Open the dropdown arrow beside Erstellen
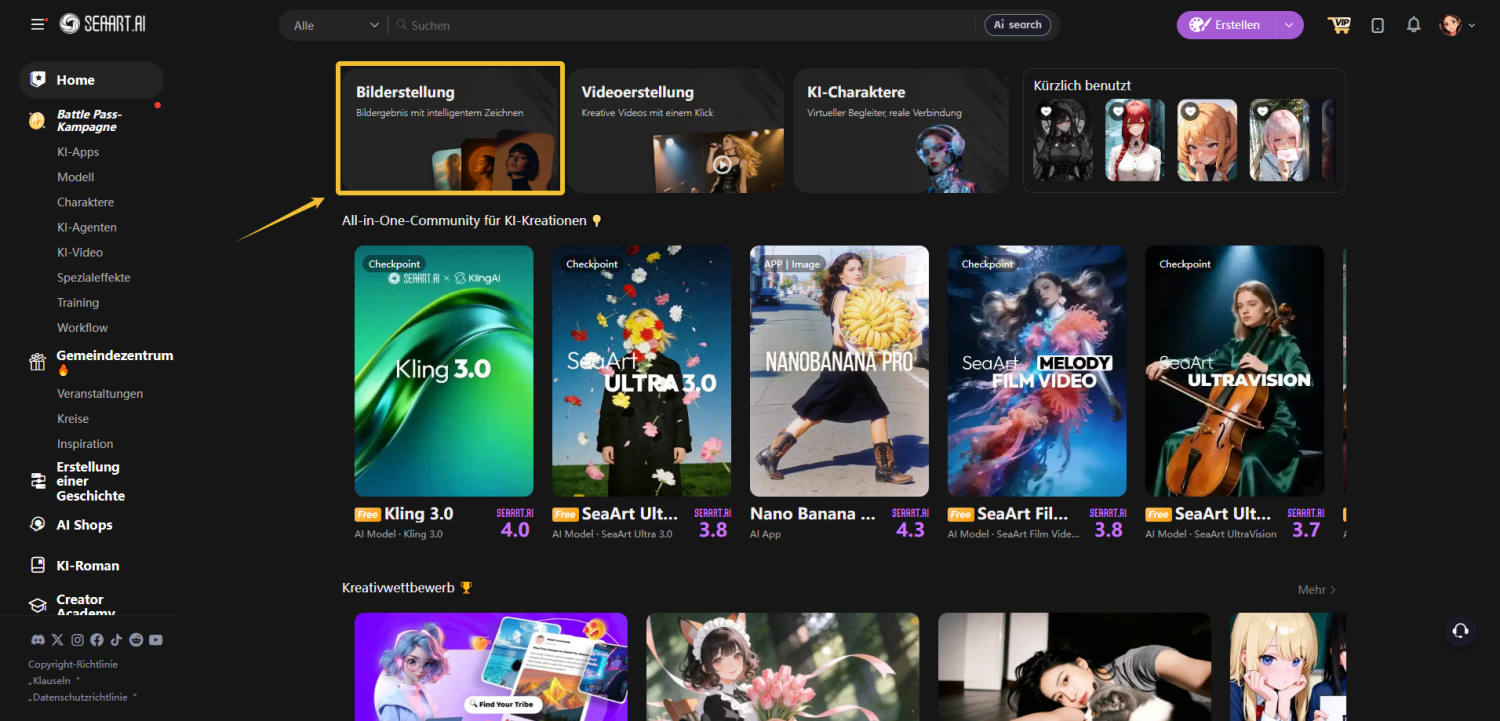 pyautogui.click(x=1289, y=25)
